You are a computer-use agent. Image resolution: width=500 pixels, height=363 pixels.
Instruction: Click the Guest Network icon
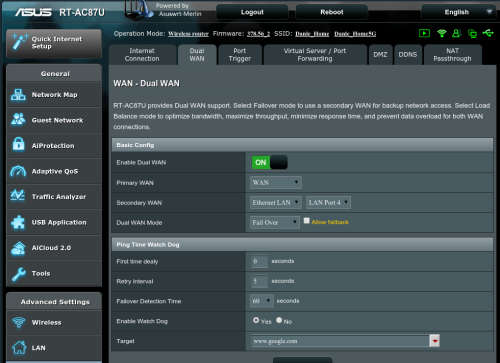tap(18, 120)
